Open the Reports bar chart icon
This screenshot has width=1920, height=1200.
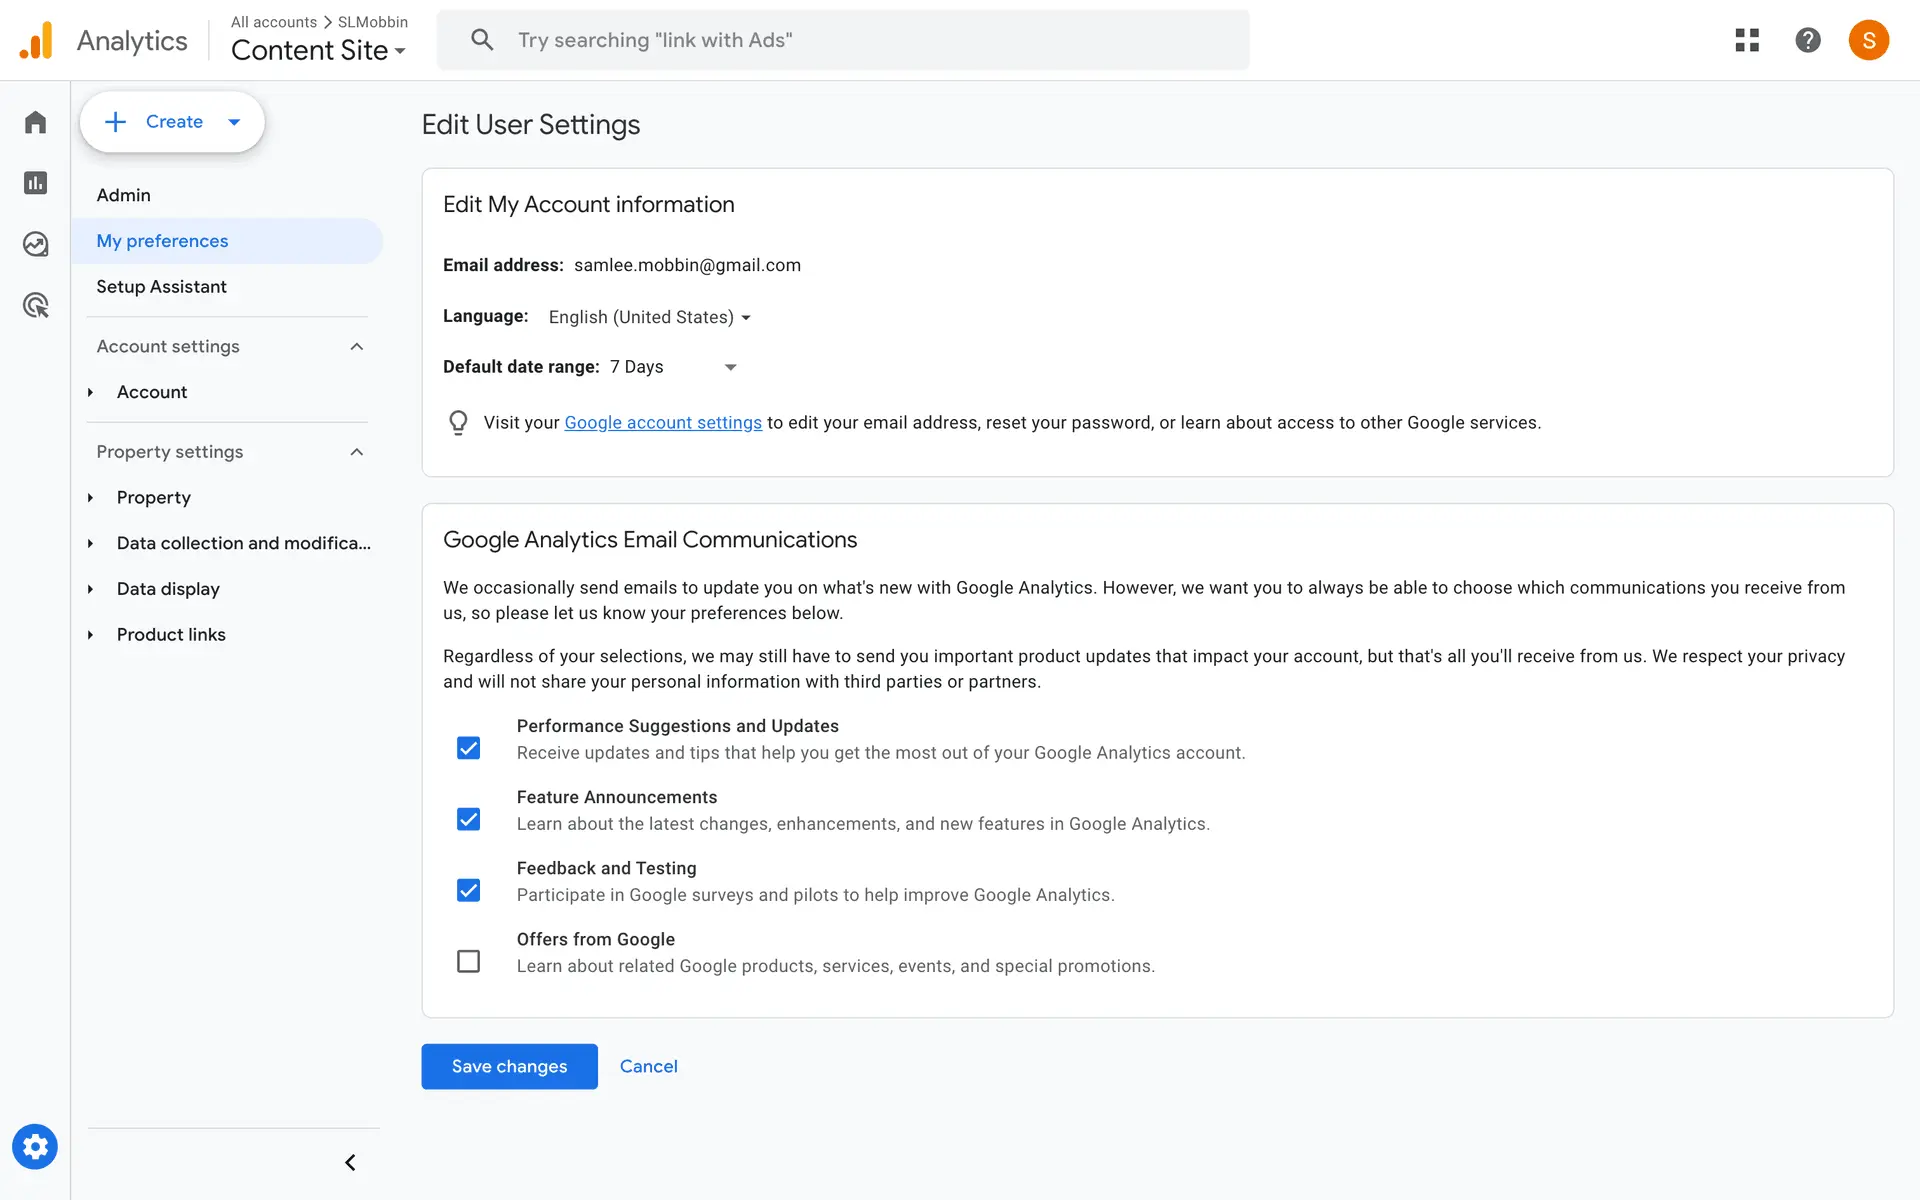(x=36, y=183)
